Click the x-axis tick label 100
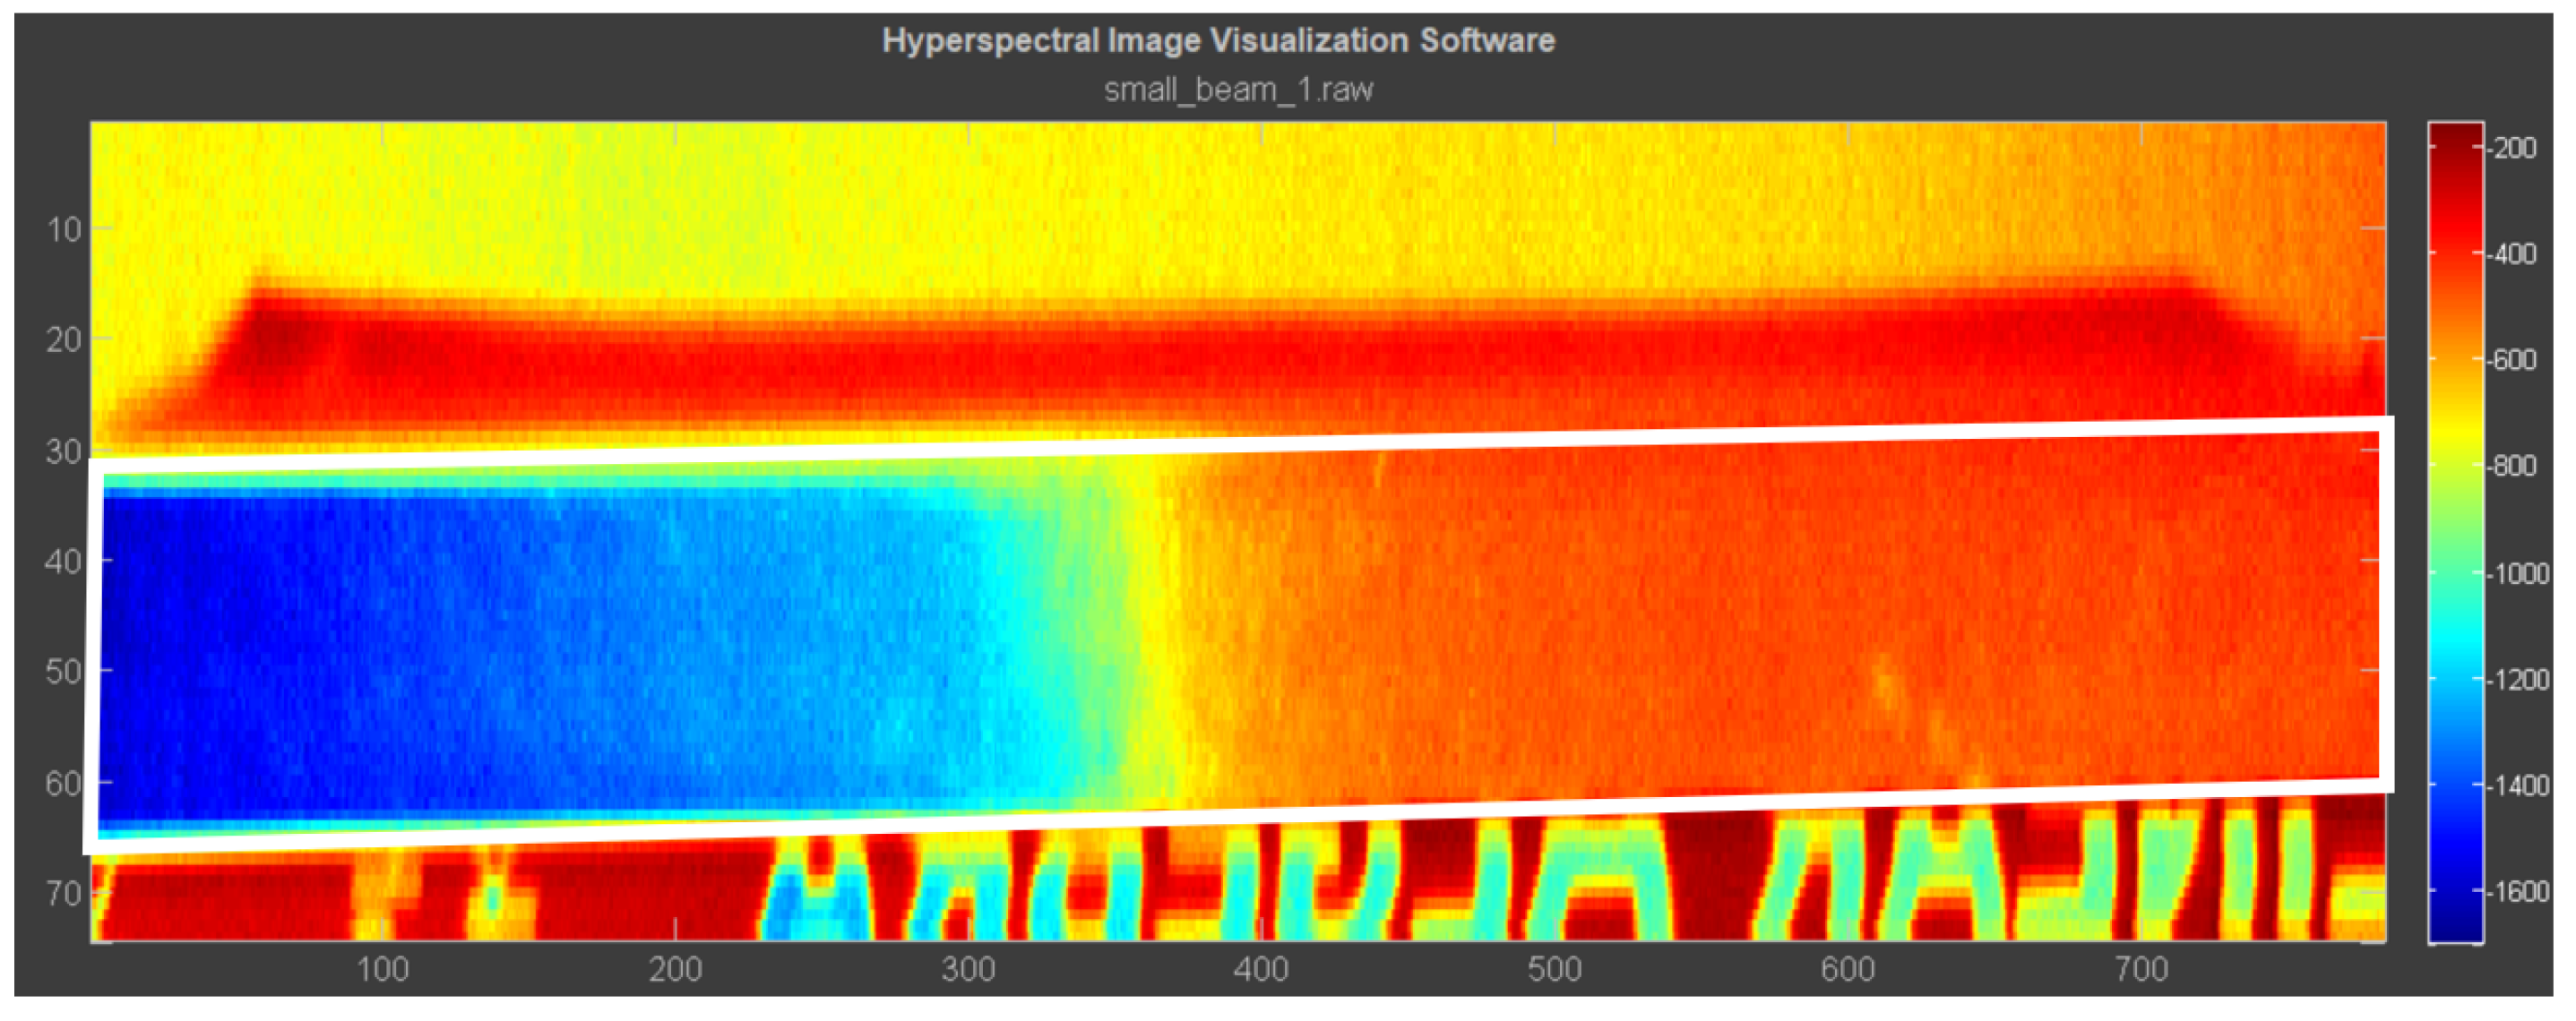 tap(382, 969)
